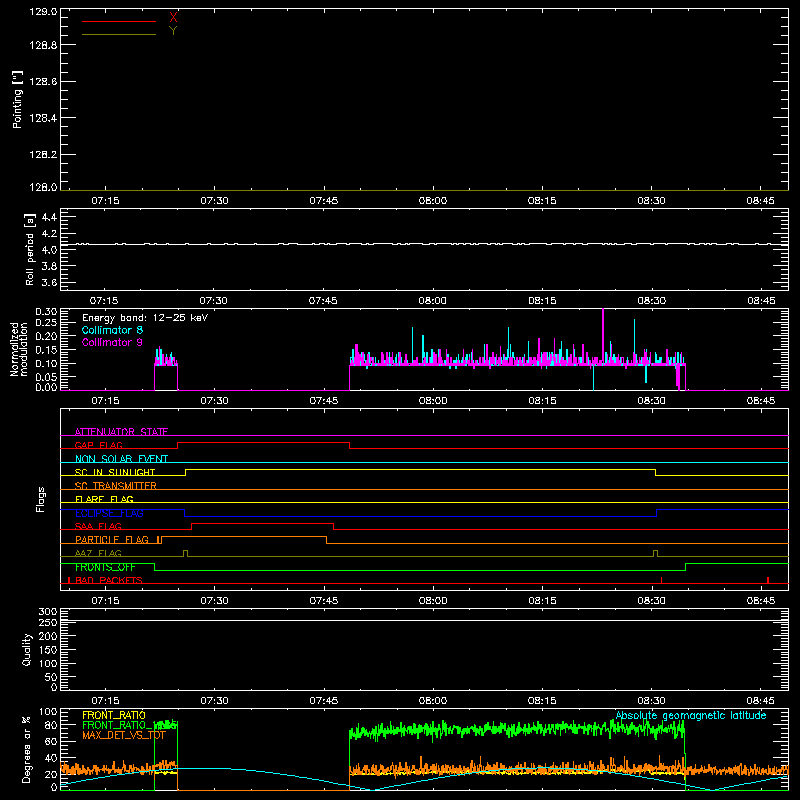Click 08:00 under the Pointing plot
The width and height of the screenshot is (800, 800).
click(x=433, y=201)
